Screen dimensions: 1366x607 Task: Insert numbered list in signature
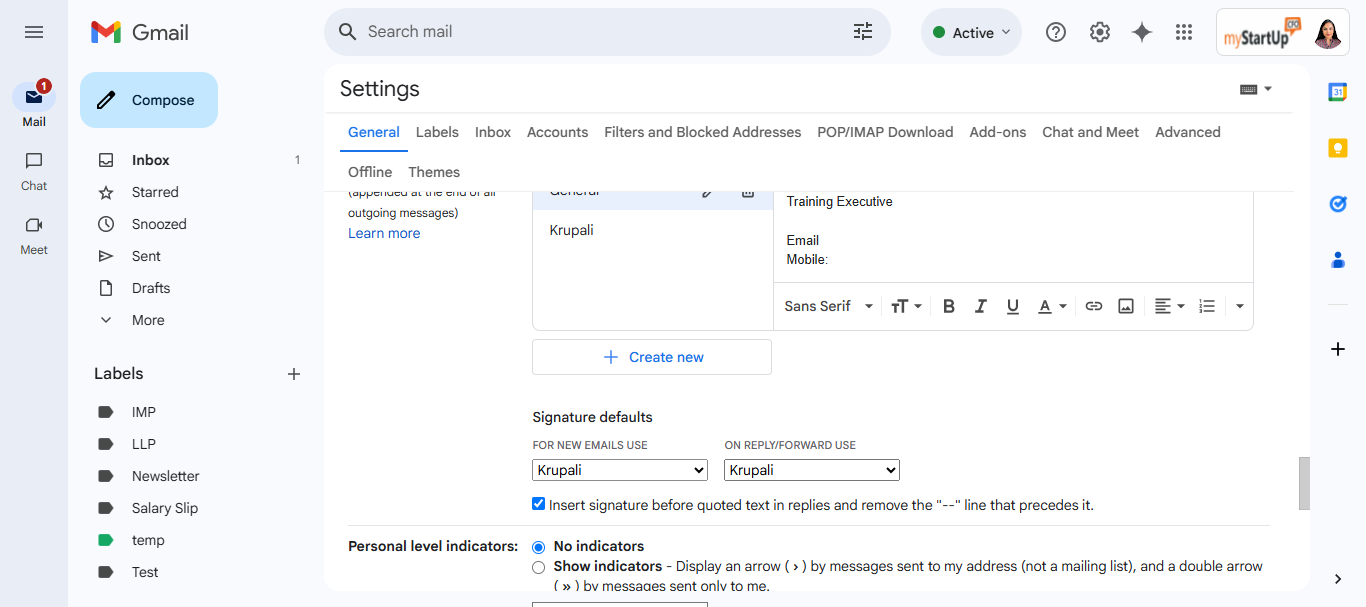1207,306
